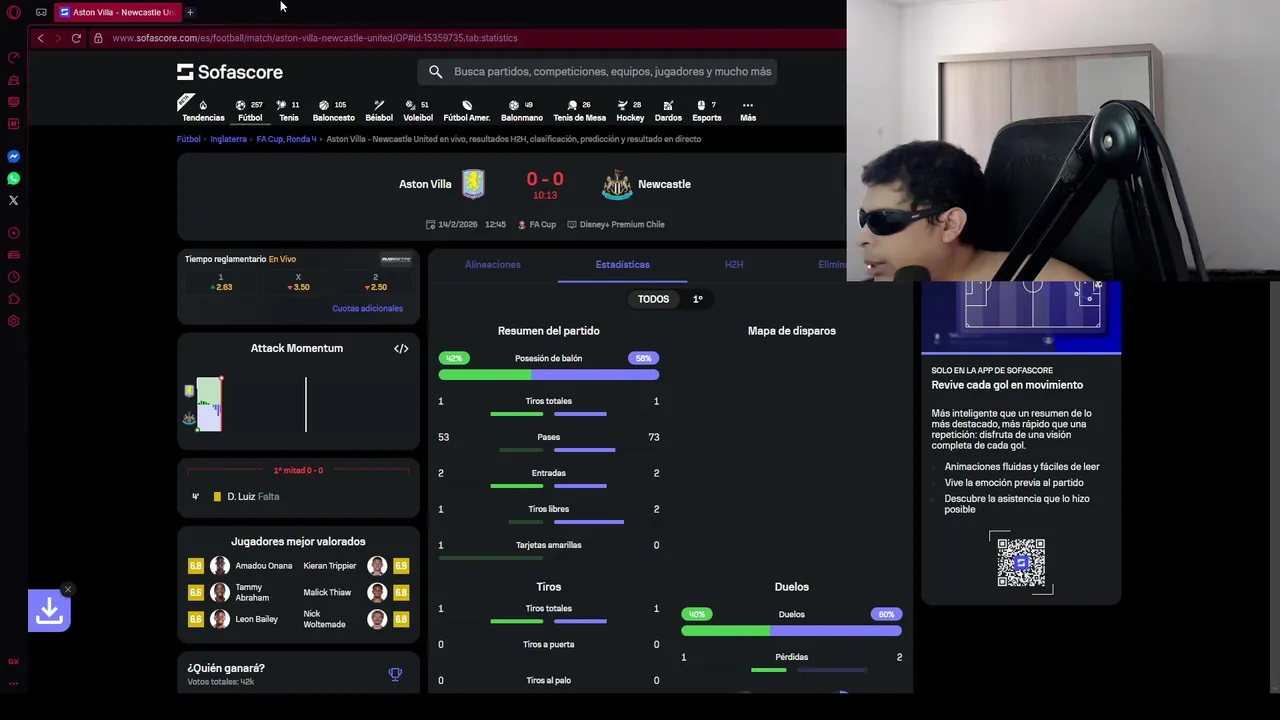The image size is (1280, 720).
Task: Open the sidebar Player icon
Action: coord(13,233)
